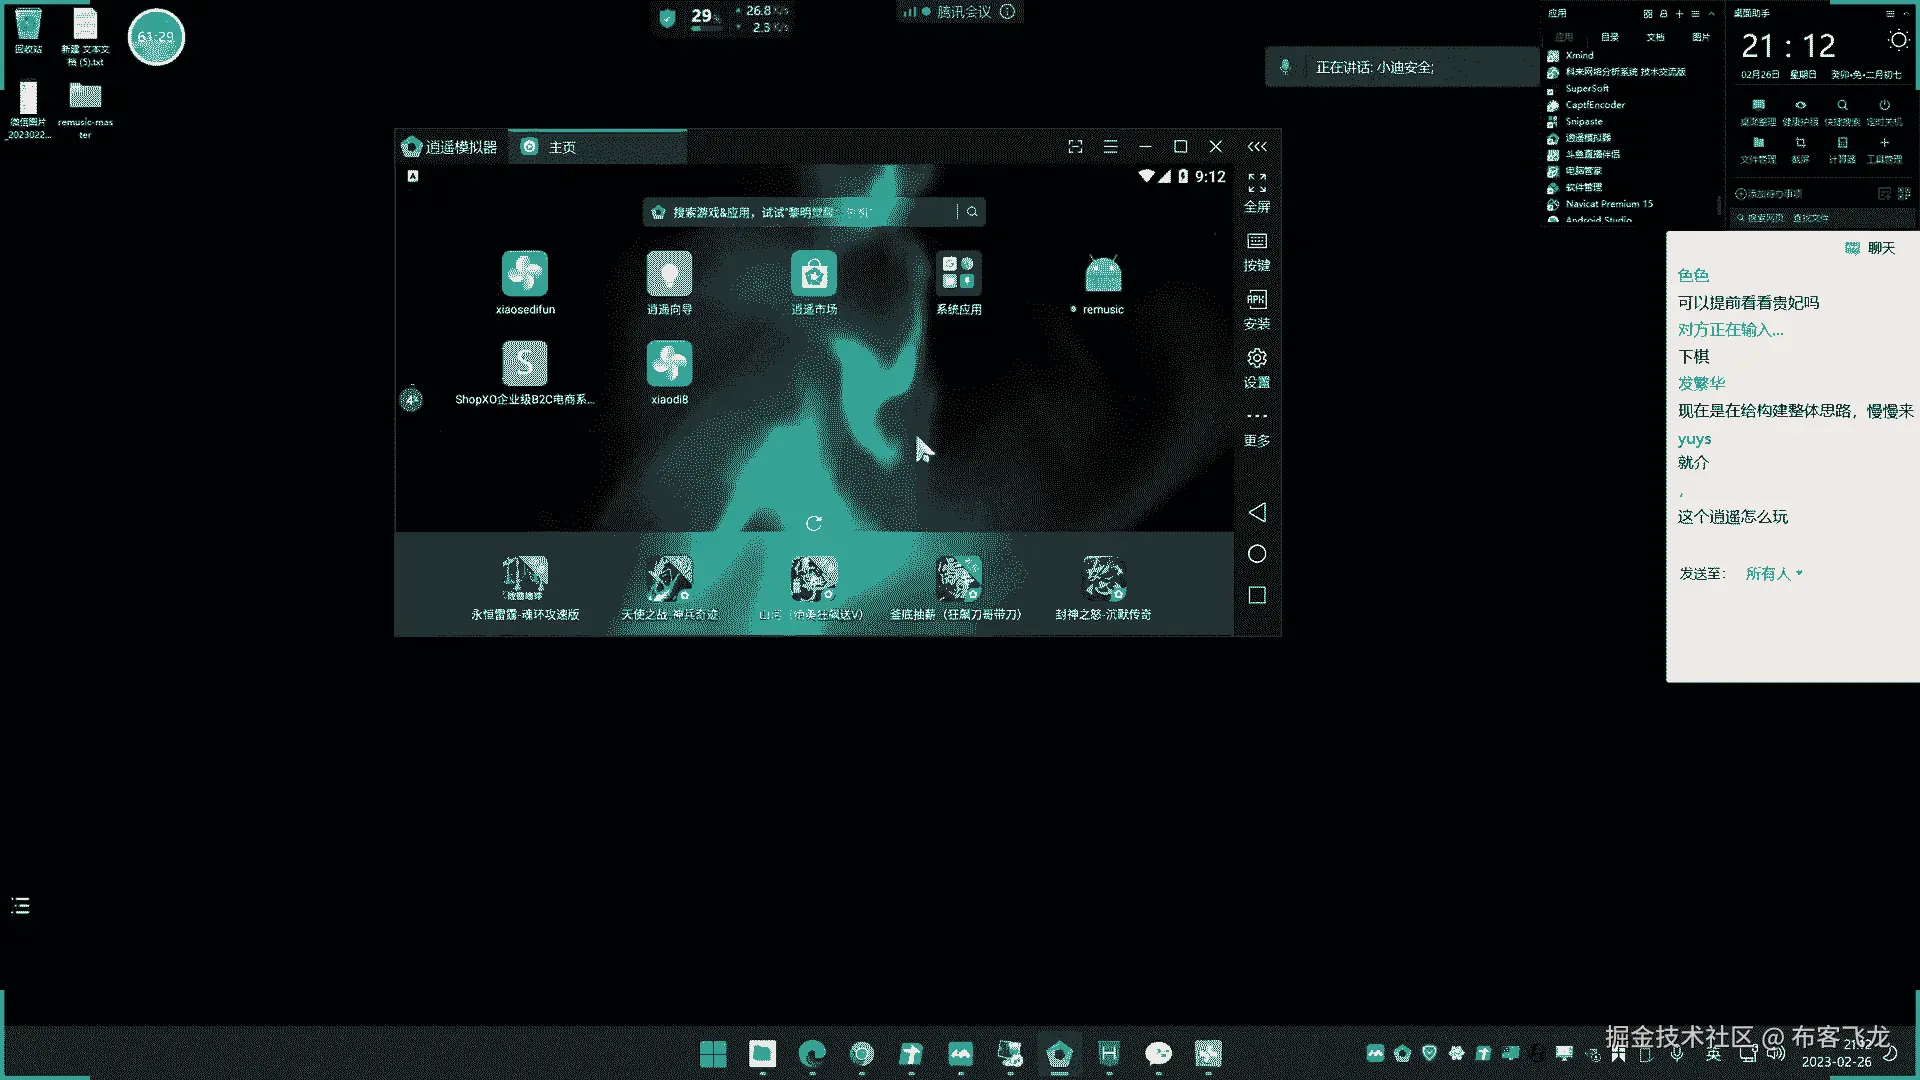The height and width of the screenshot is (1080, 1920).
Task: Collapse emulator sidebar with triple chevron
Action: pyautogui.click(x=1257, y=147)
